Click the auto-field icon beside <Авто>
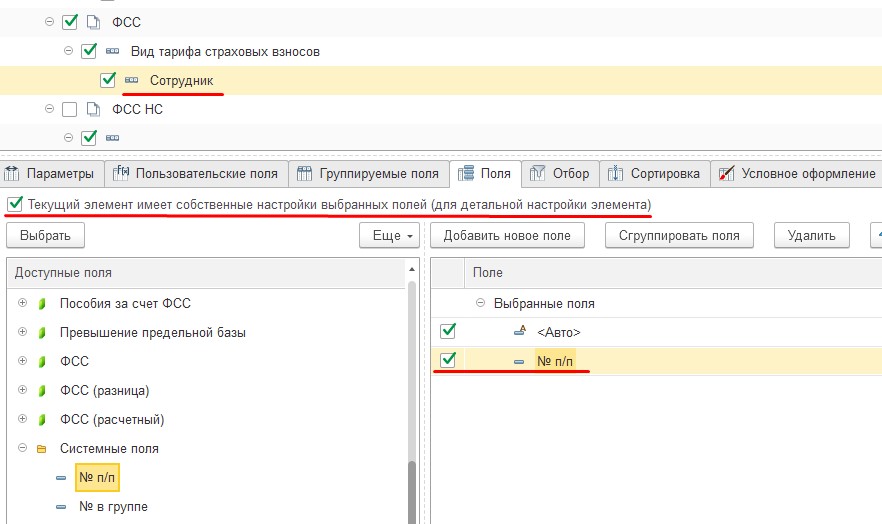Screen dimensions: 882x524 pyautogui.click(x=520, y=331)
